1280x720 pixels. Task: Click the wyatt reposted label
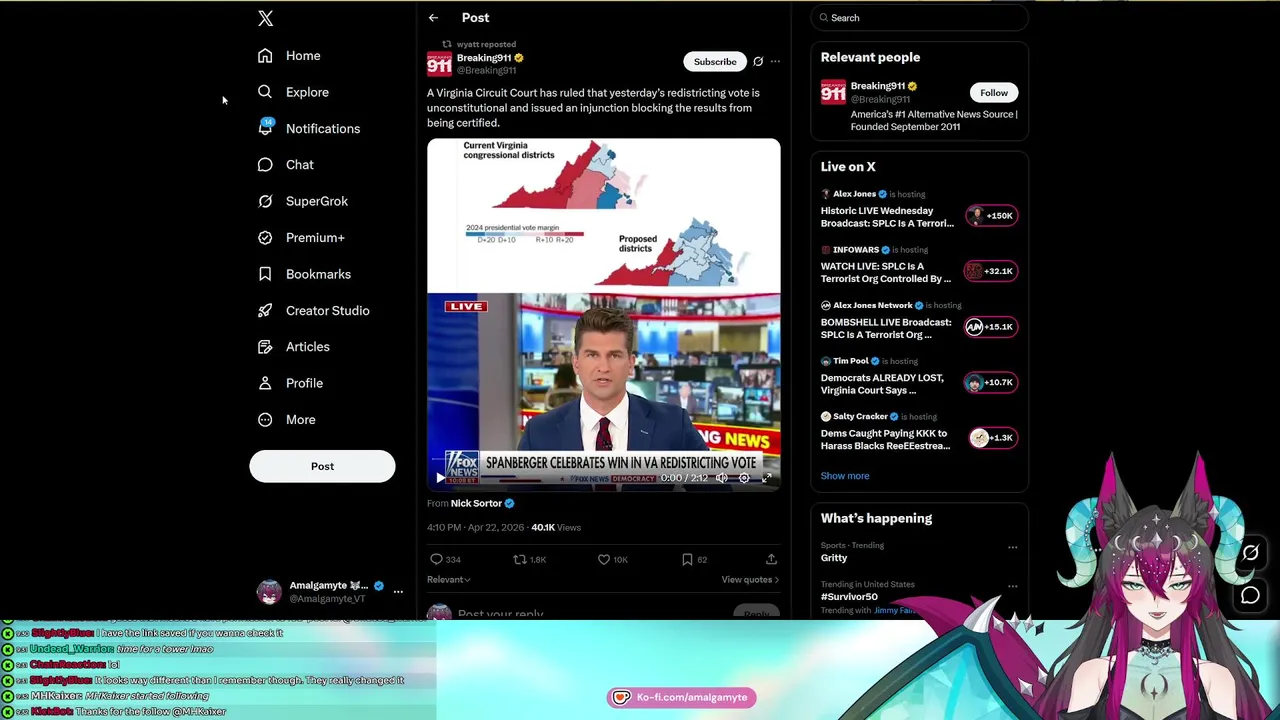click(486, 44)
